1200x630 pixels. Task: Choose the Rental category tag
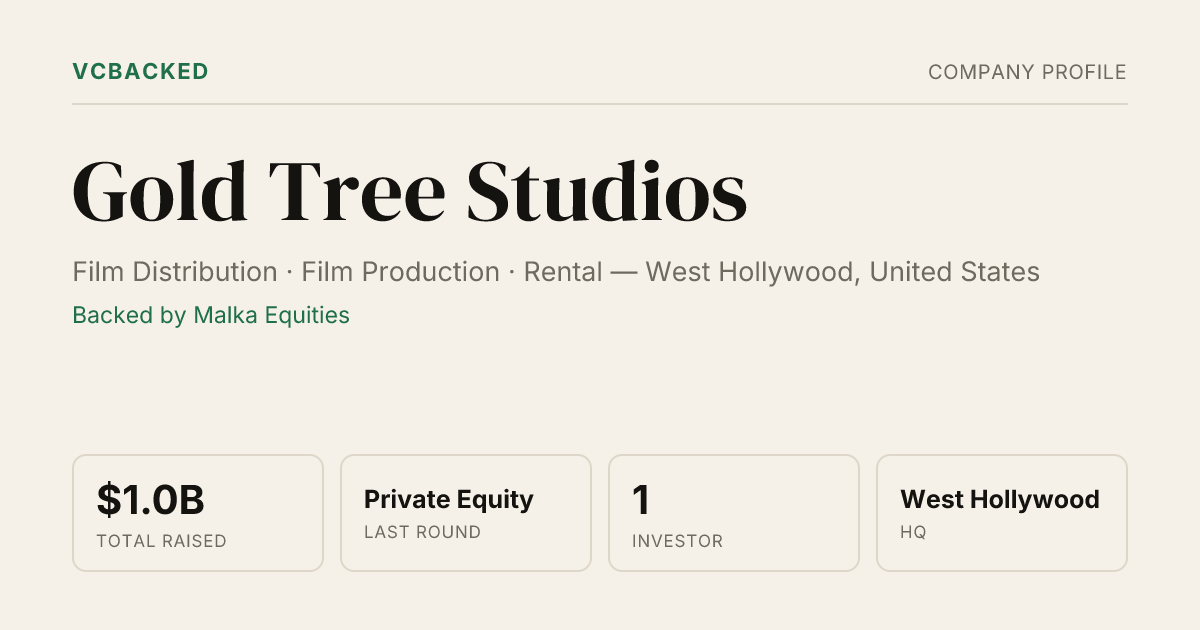coord(561,272)
